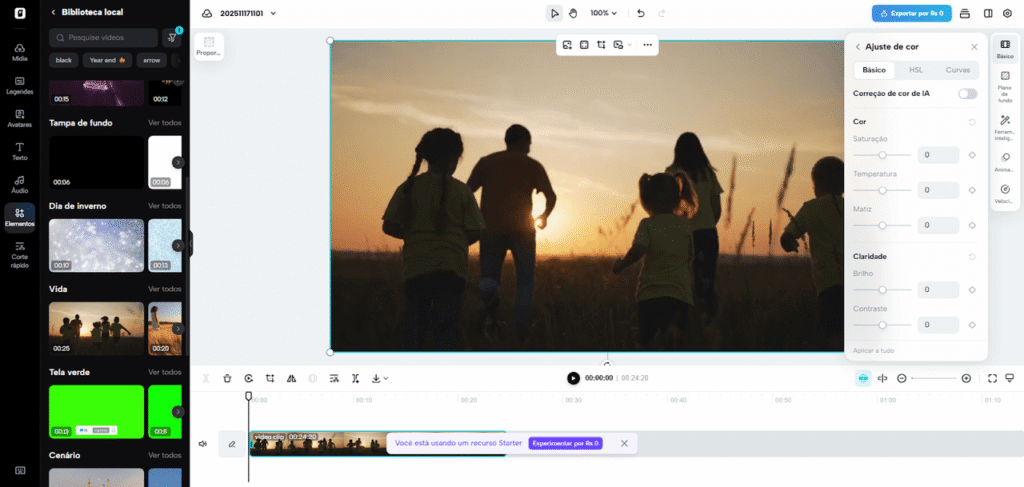Select the hand pan tool
This screenshot has height=487, width=1024.
[573, 13]
